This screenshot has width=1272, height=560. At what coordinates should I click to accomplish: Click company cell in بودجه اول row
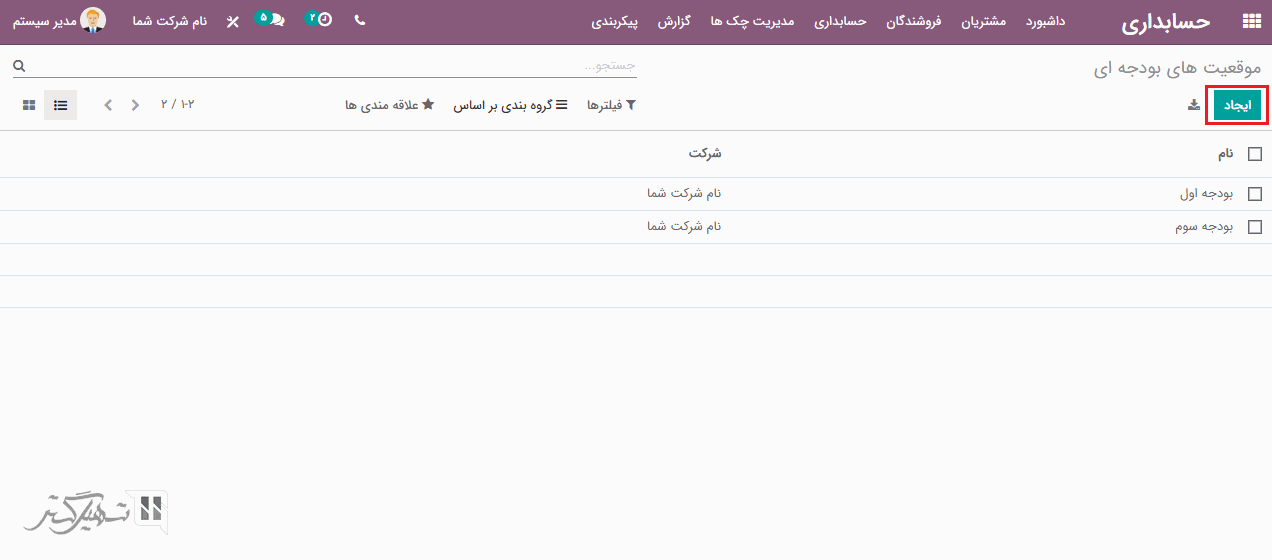click(x=684, y=194)
